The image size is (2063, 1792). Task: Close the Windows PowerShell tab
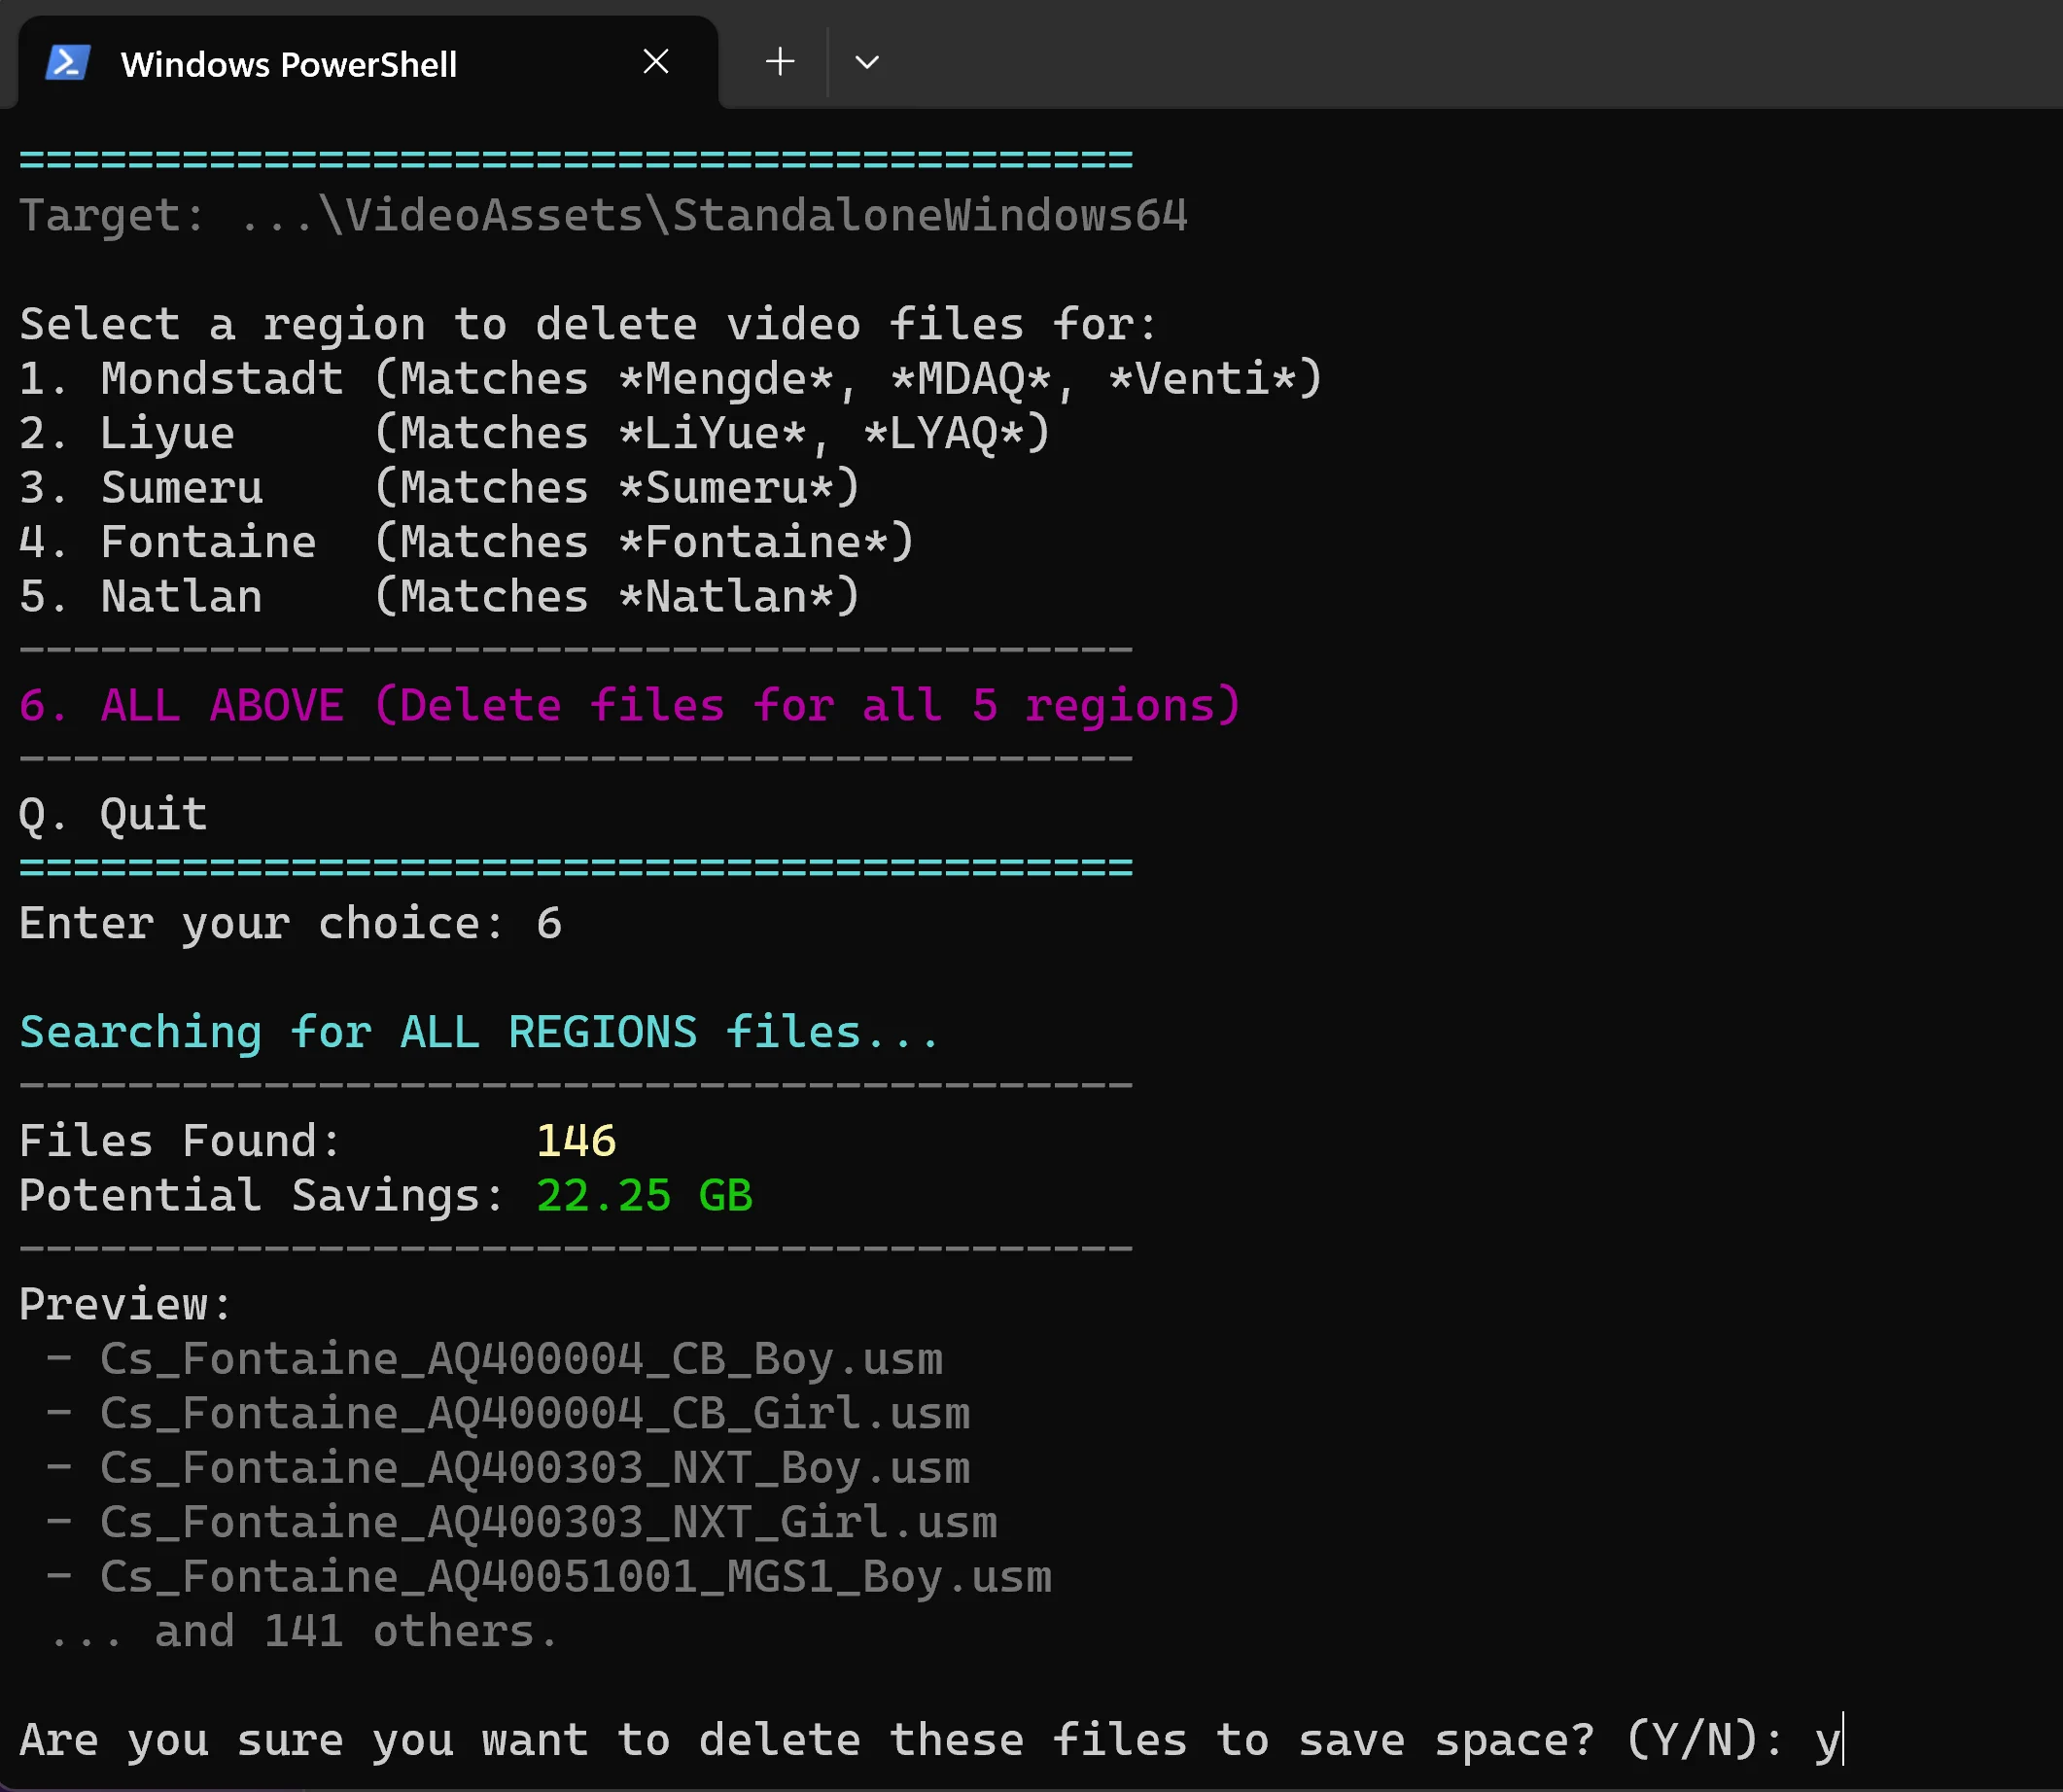[x=656, y=62]
